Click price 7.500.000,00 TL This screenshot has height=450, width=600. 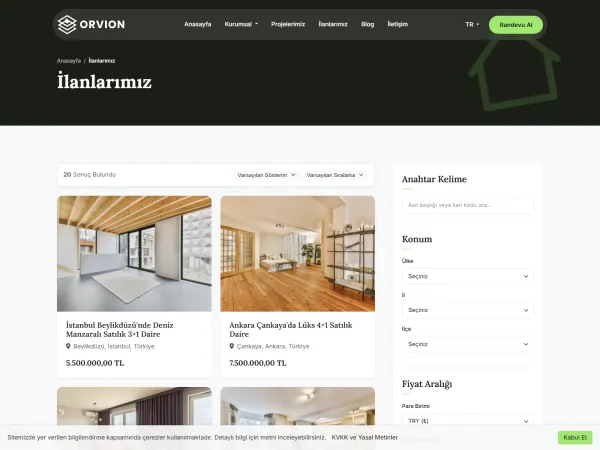click(258, 363)
